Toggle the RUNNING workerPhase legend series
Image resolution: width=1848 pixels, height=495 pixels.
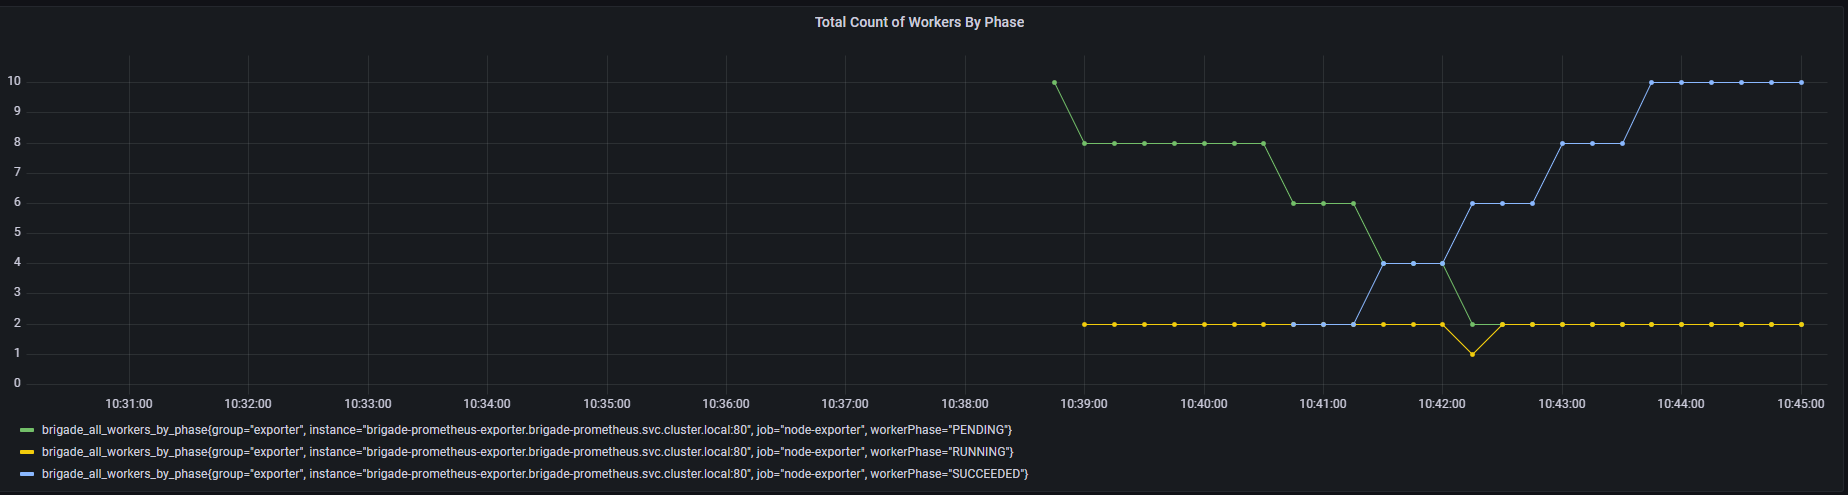pos(527,452)
